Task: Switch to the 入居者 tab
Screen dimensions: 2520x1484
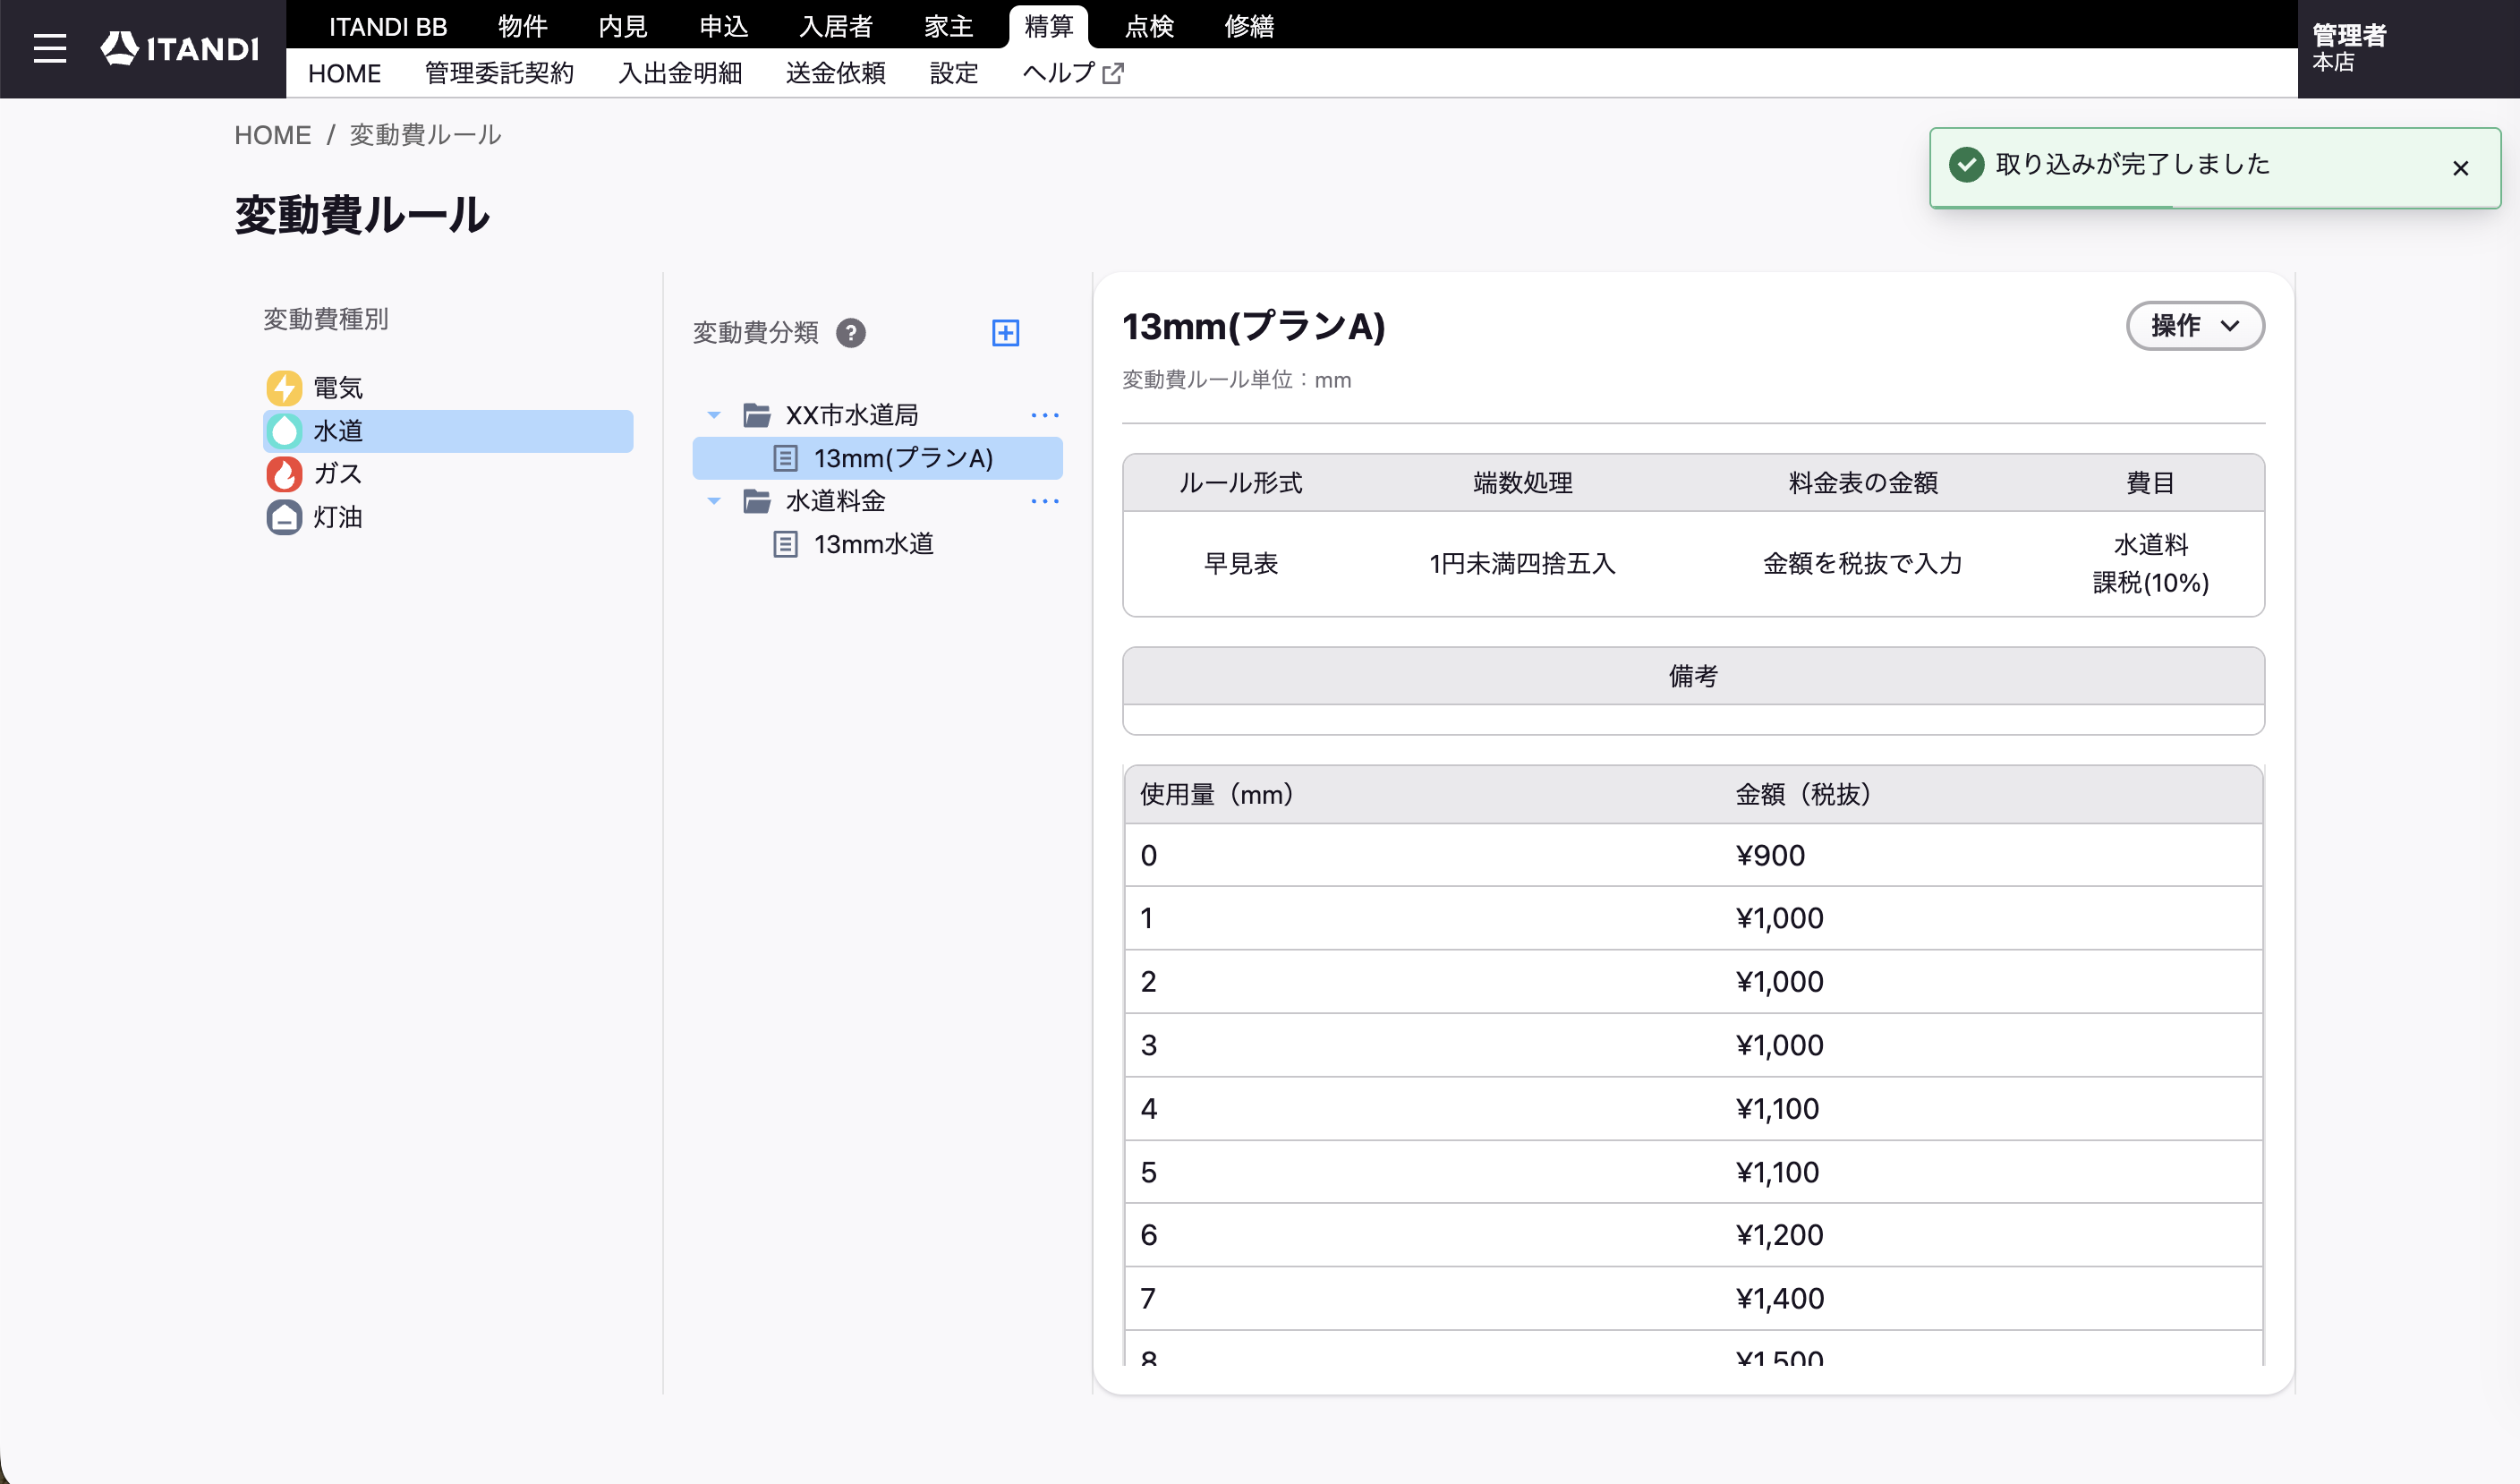Action: pos(836,26)
